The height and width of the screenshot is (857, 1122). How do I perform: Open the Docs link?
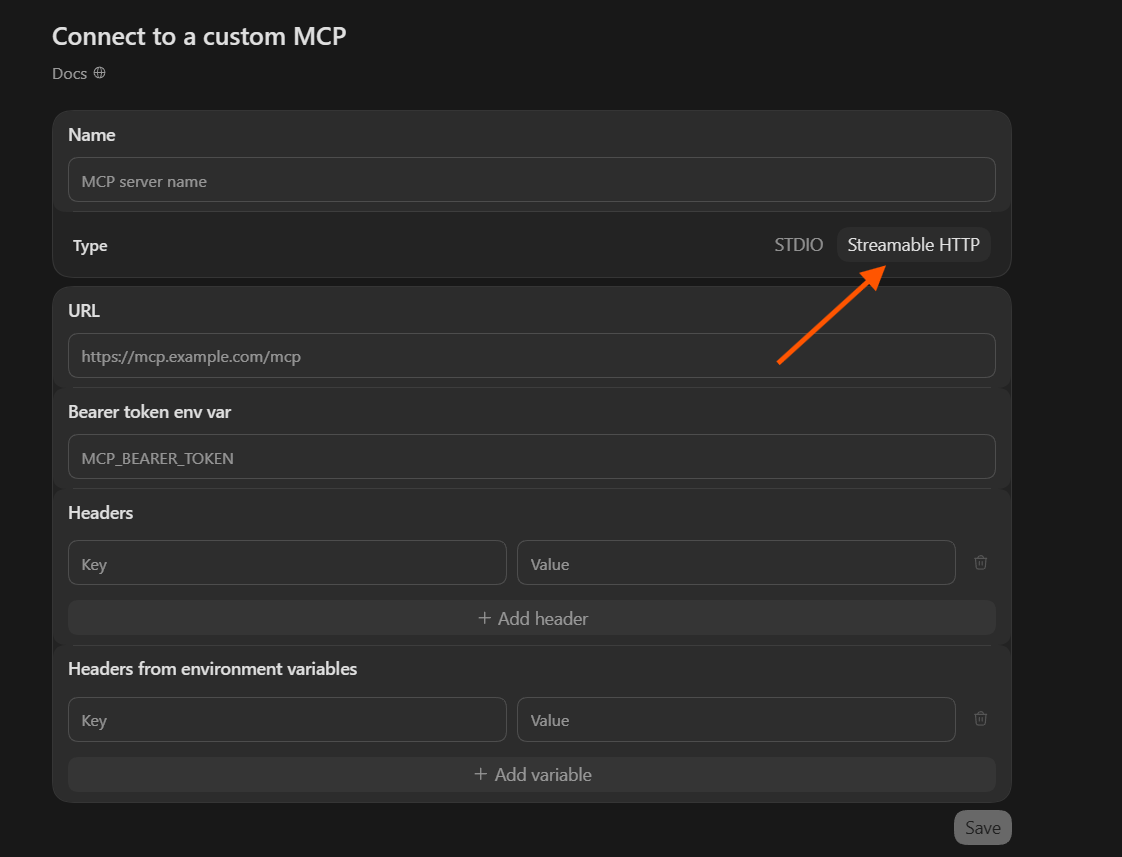tap(69, 74)
